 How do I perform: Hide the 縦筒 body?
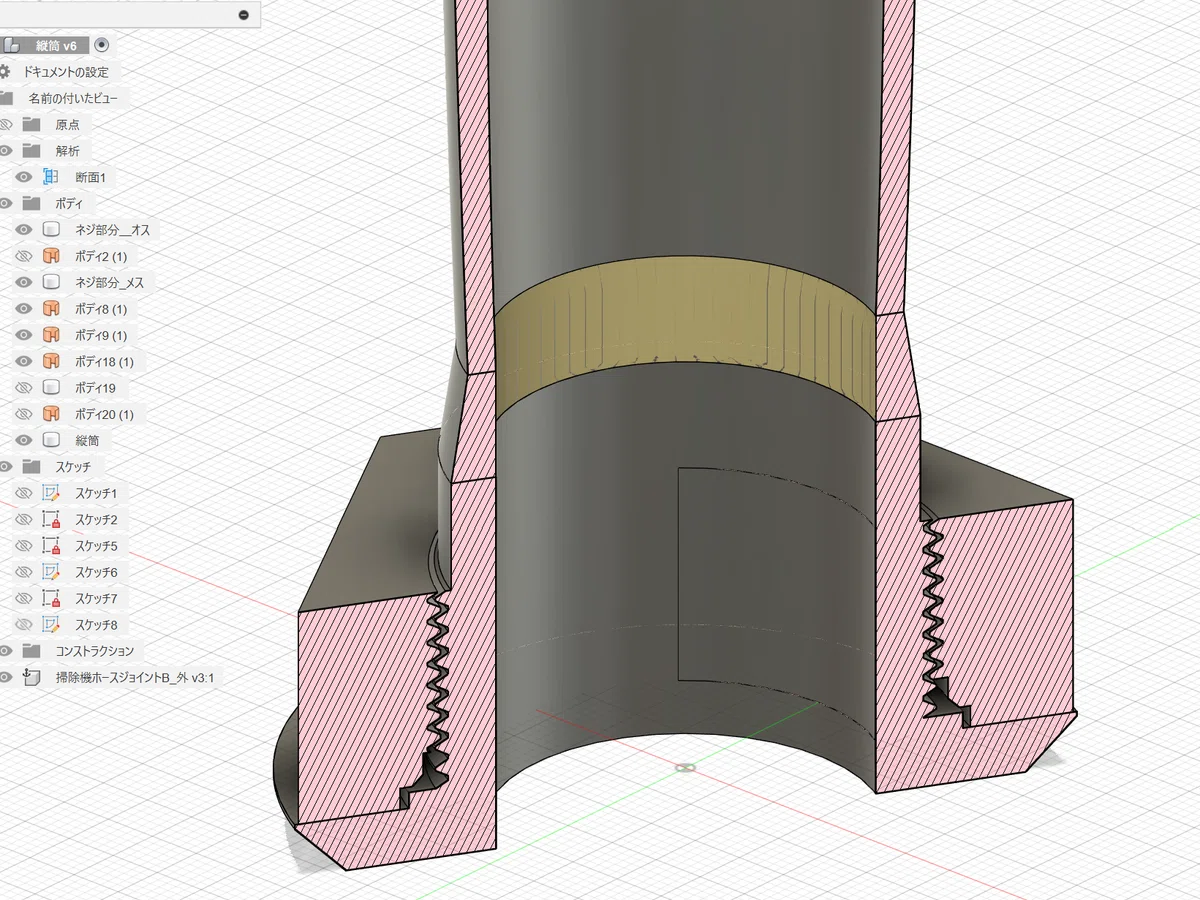pyautogui.click(x=25, y=440)
